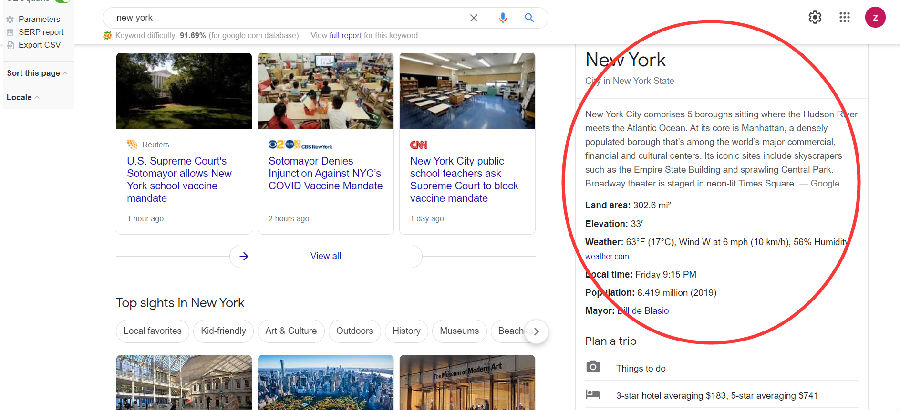
Task: Click the news carousel right arrow
Action: (243, 256)
